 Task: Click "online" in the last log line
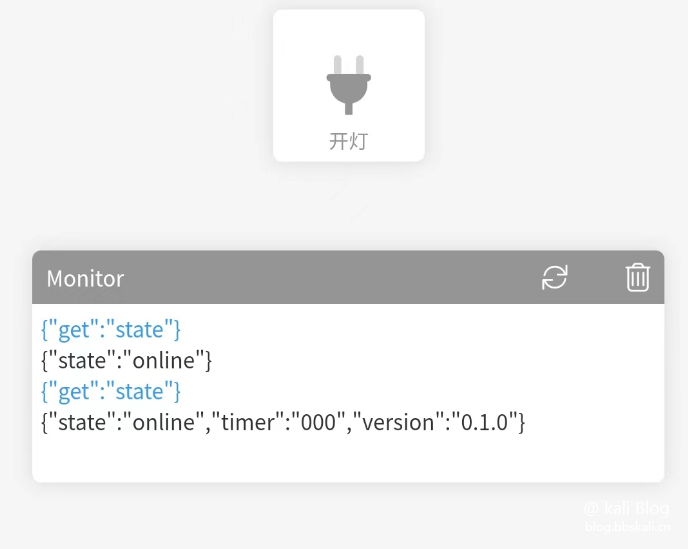(164, 422)
